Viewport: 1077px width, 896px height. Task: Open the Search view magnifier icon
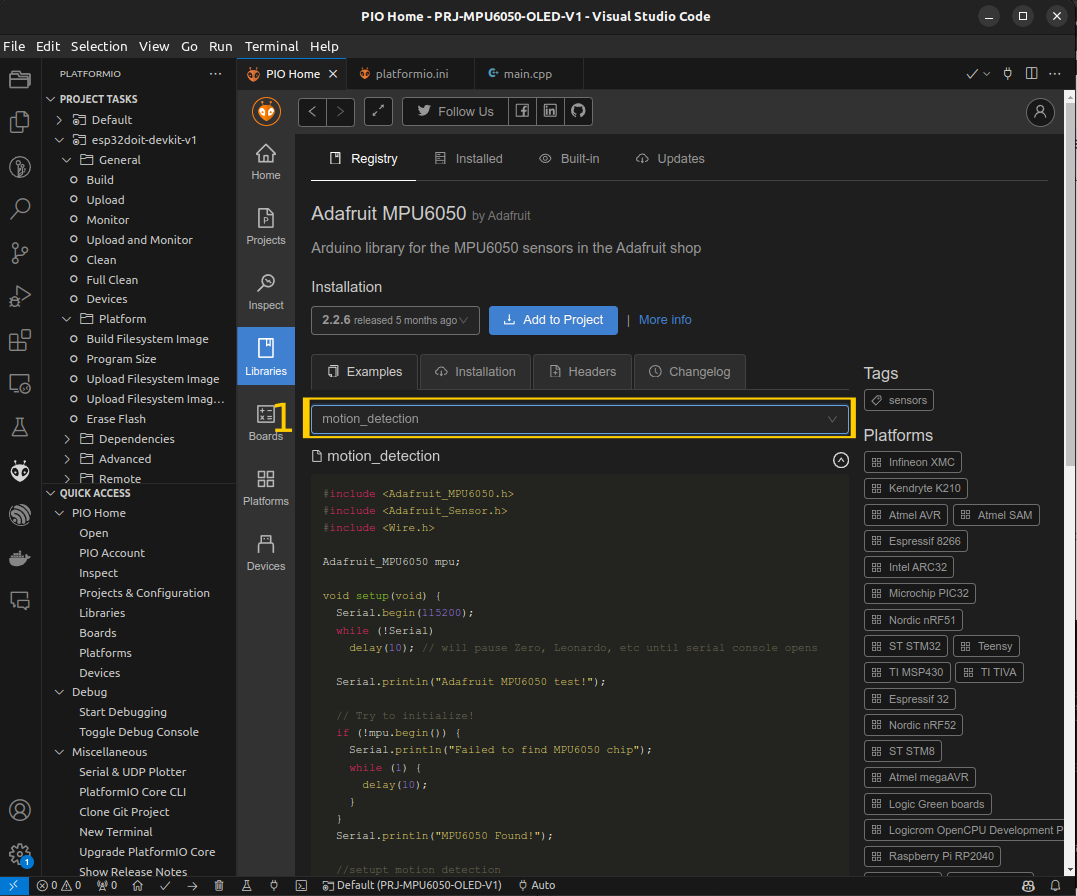[x=20, y=209]
